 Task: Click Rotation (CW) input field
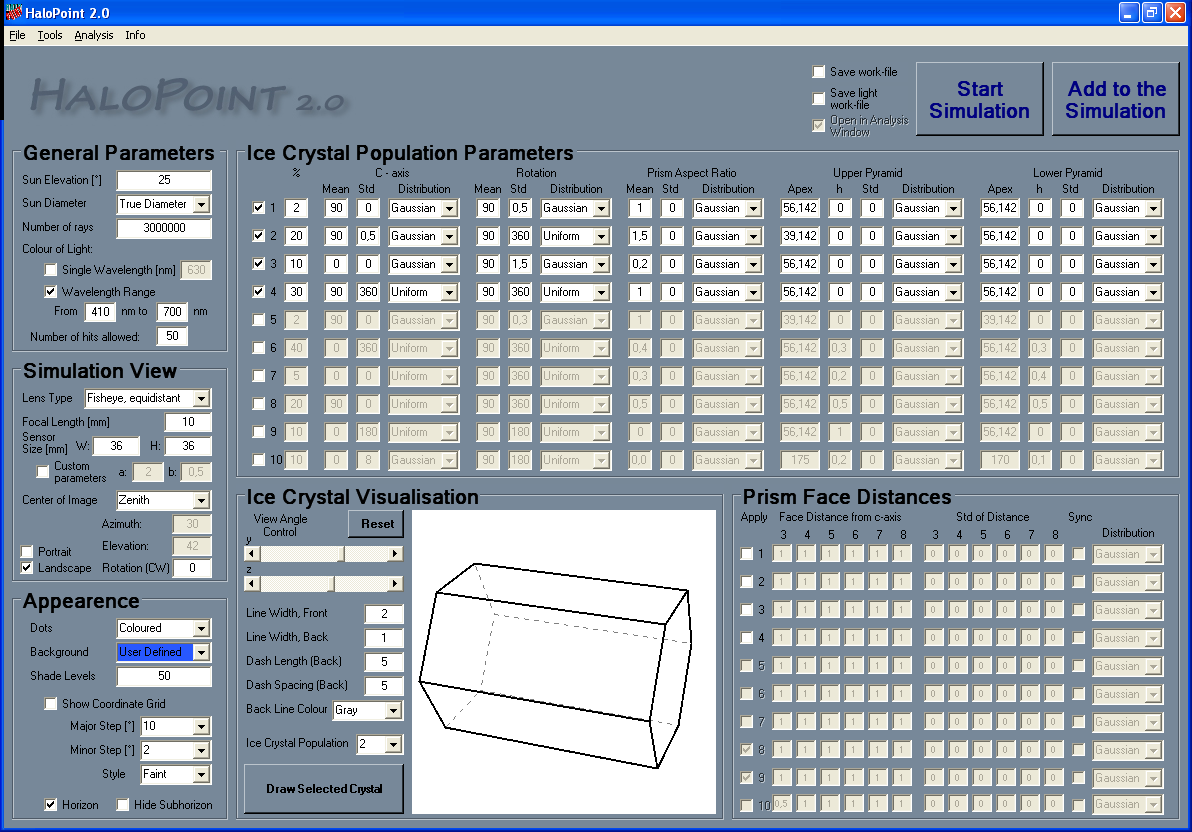tap(192, 567)
